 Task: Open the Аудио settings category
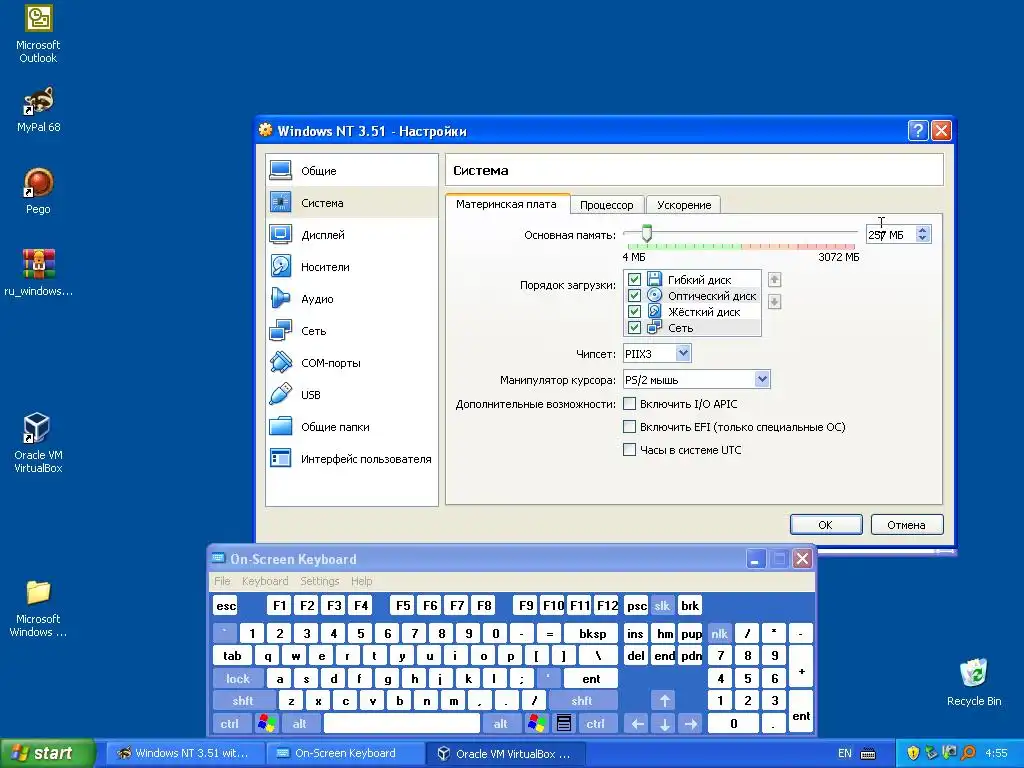pyautogui.click(x=351, y=298)
